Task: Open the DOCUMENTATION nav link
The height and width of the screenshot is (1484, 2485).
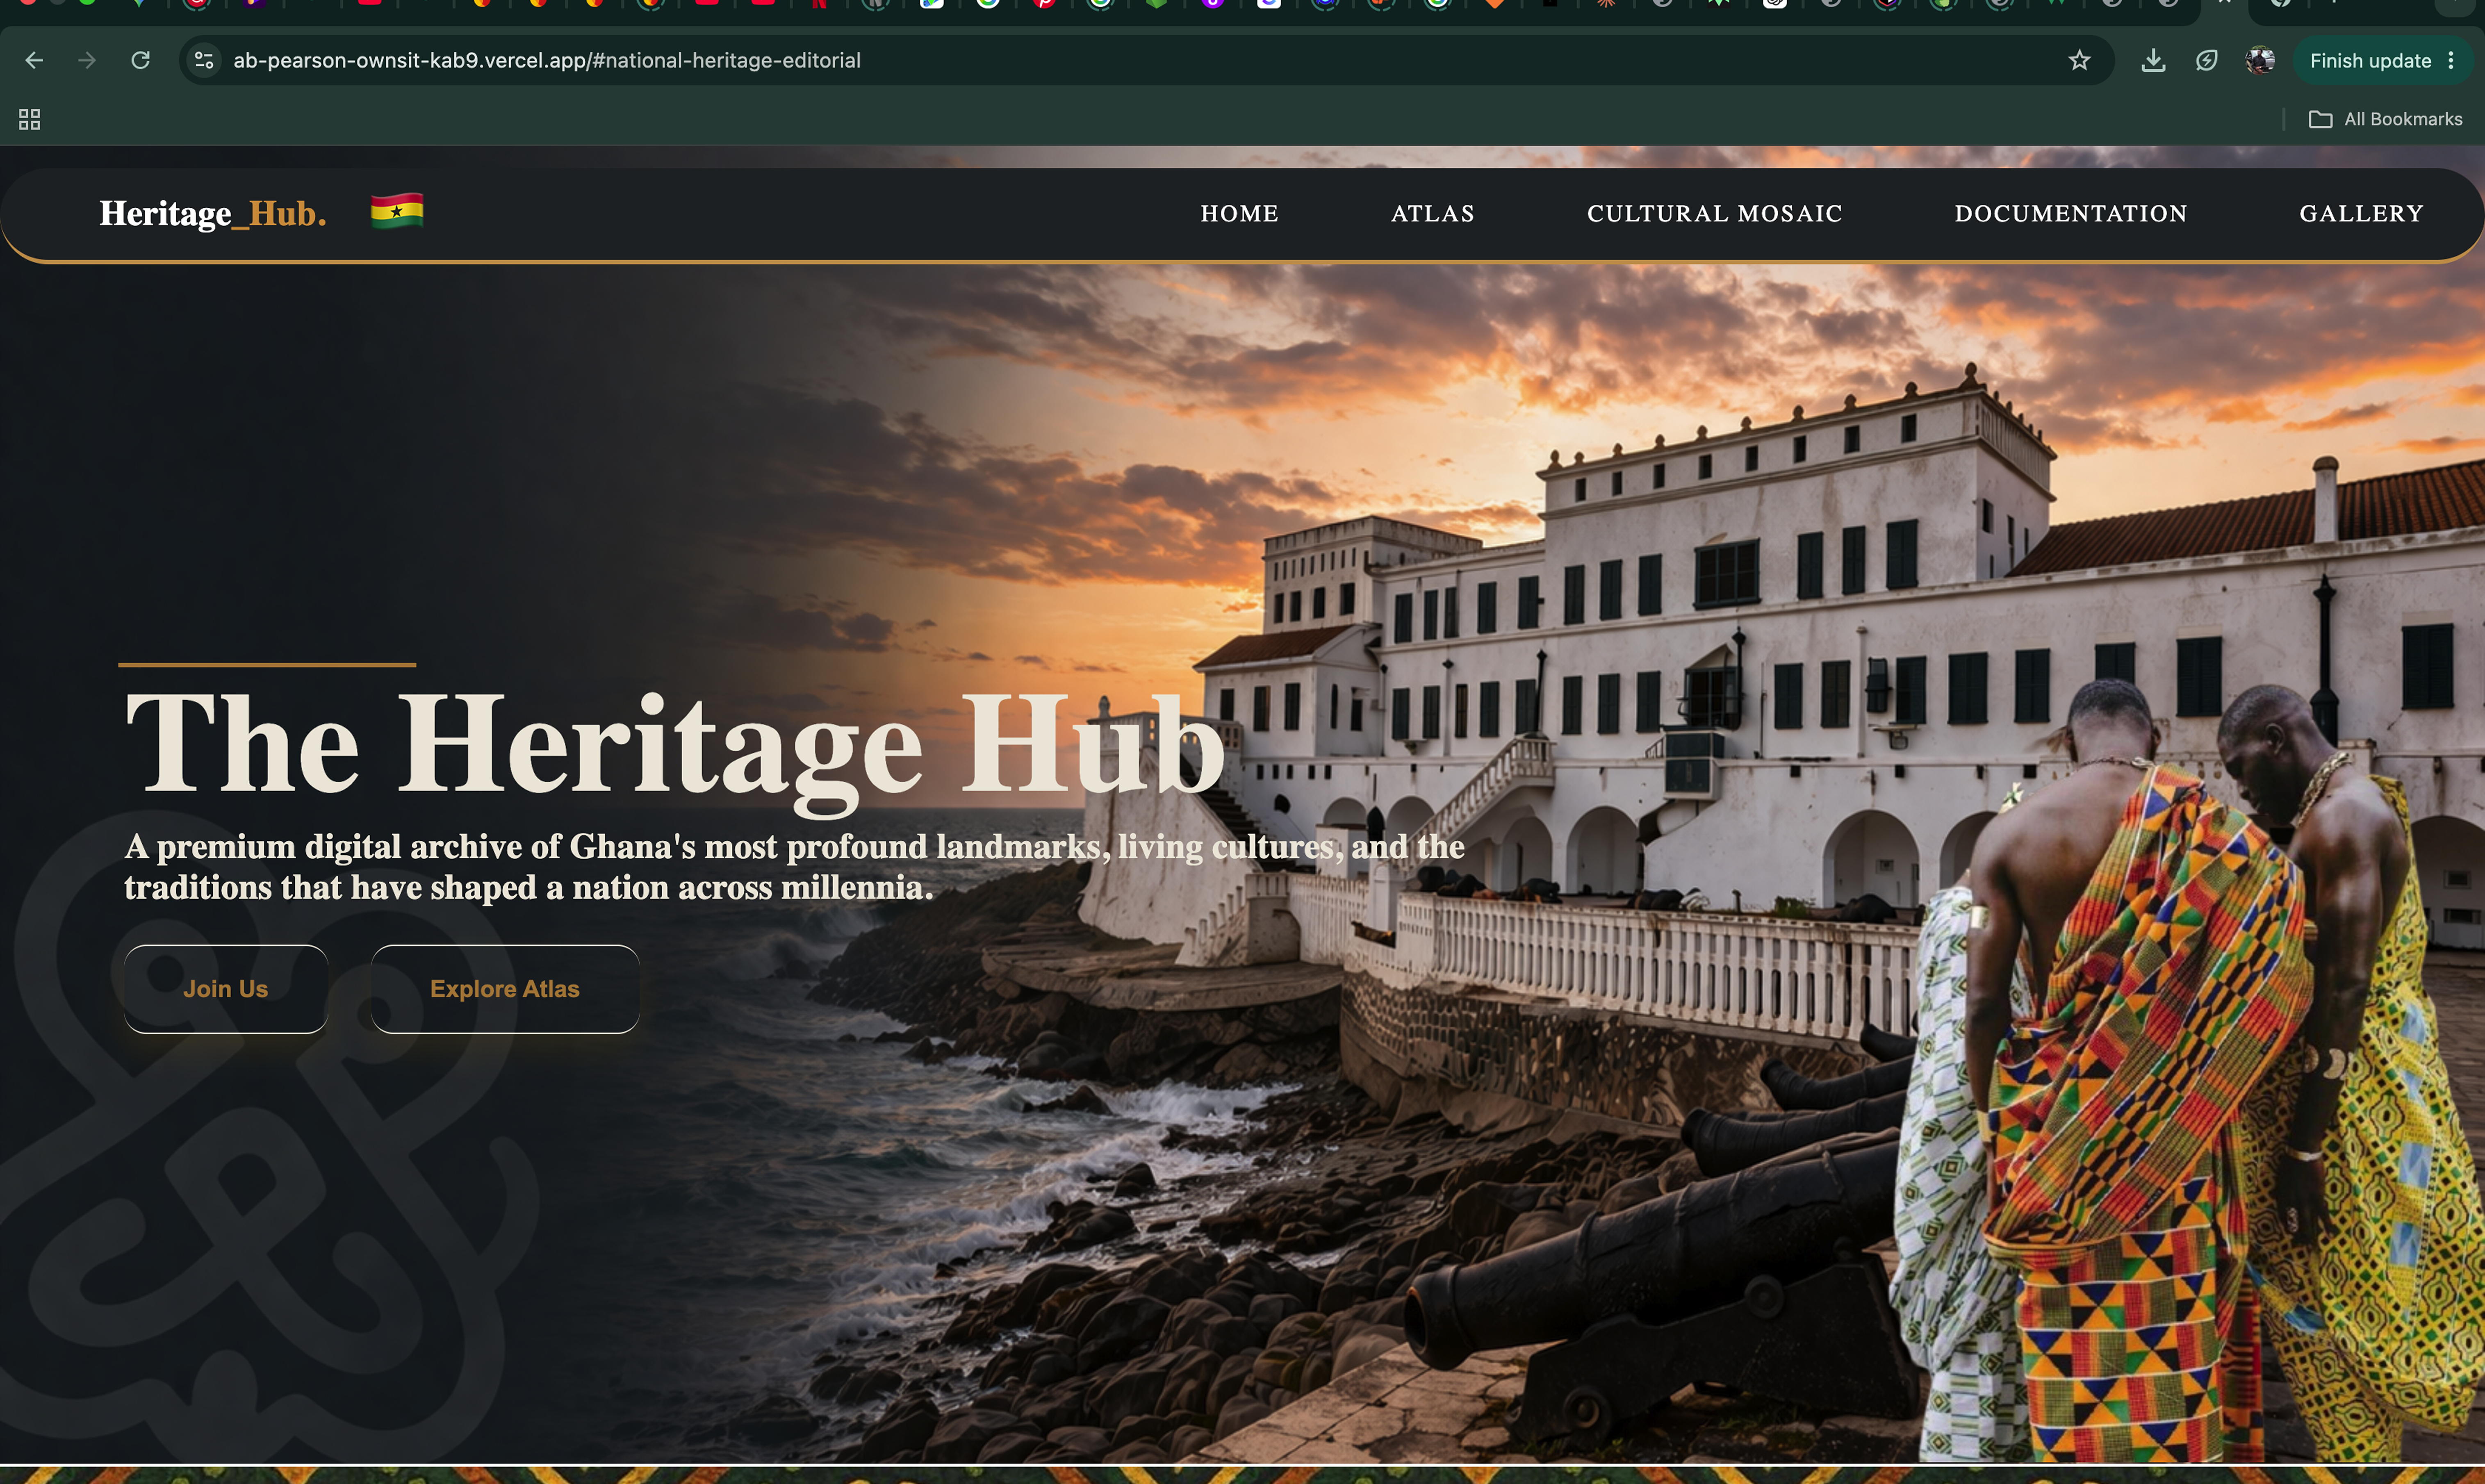Action: point(2070,213)
